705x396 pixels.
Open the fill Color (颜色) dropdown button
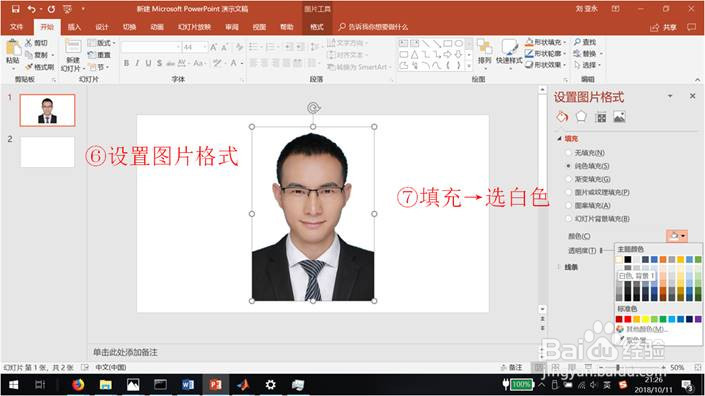tap(677, 236)
